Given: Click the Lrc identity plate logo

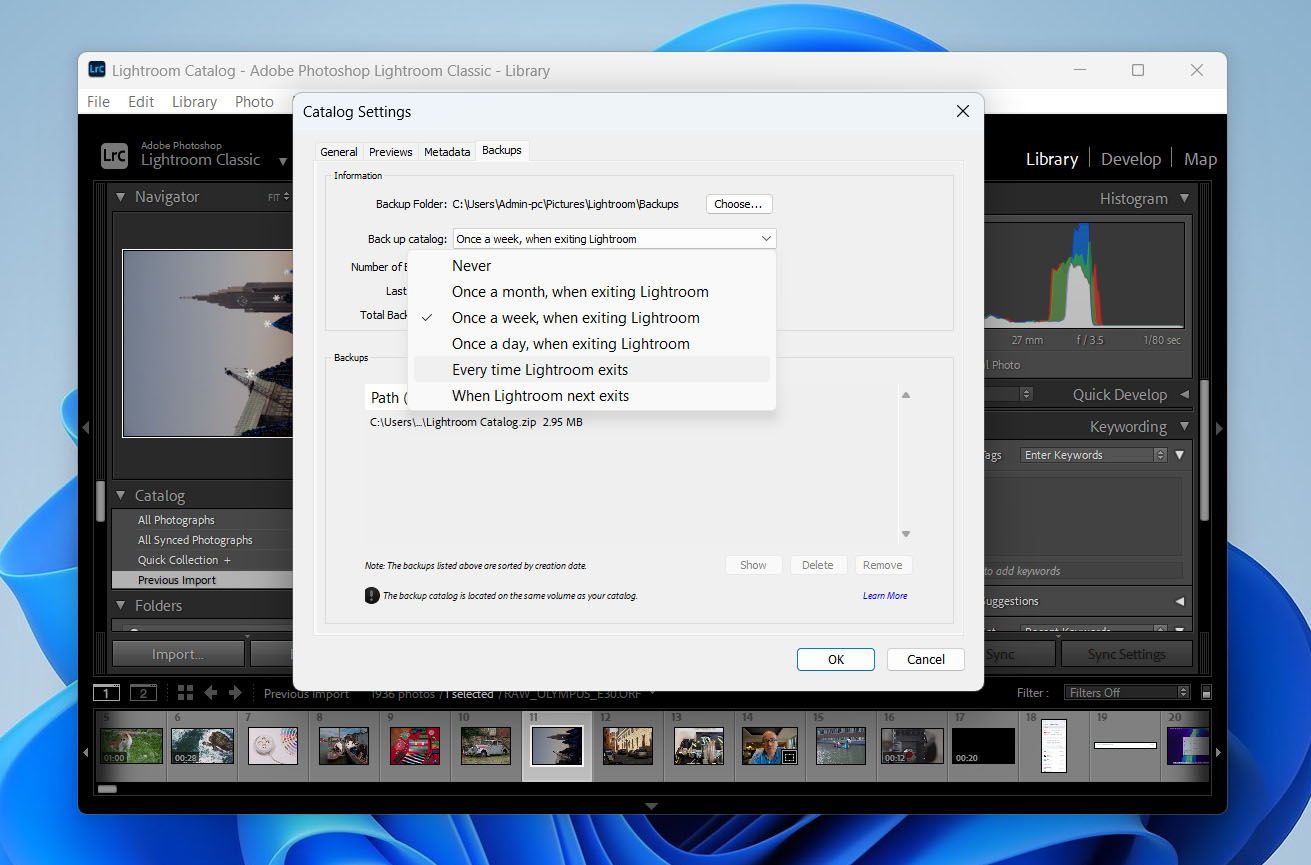Looking at the screenshot, I should (x=115, y=155).
